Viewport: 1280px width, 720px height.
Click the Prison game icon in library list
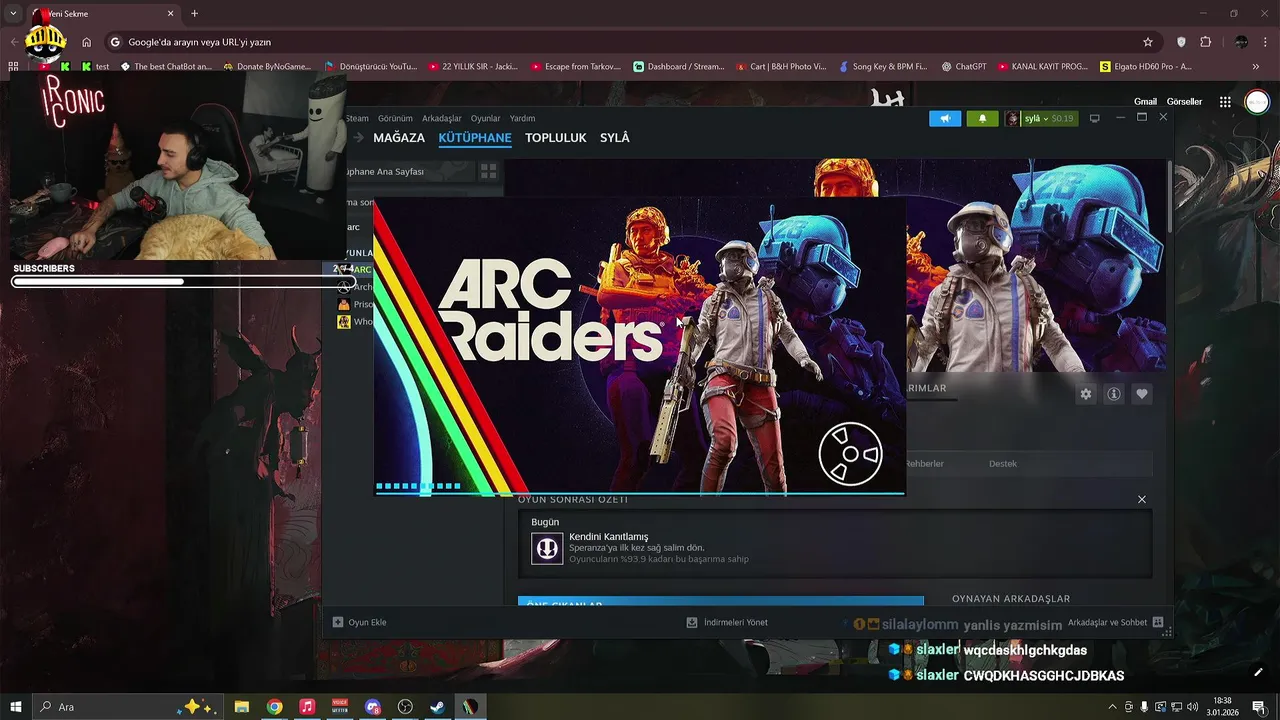click(x=344, y=304)
